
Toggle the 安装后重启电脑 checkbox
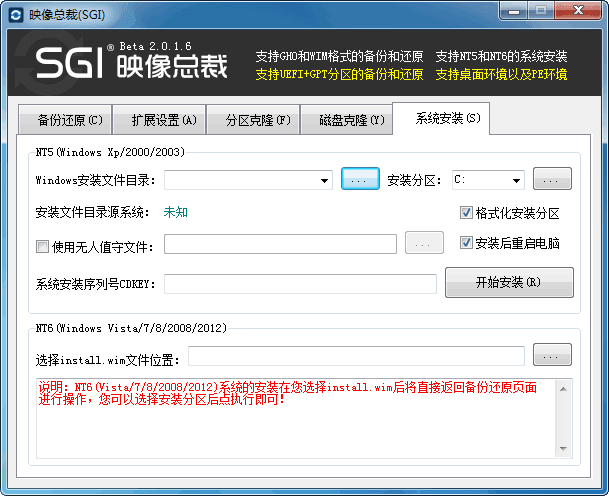(x=466, y=243)
